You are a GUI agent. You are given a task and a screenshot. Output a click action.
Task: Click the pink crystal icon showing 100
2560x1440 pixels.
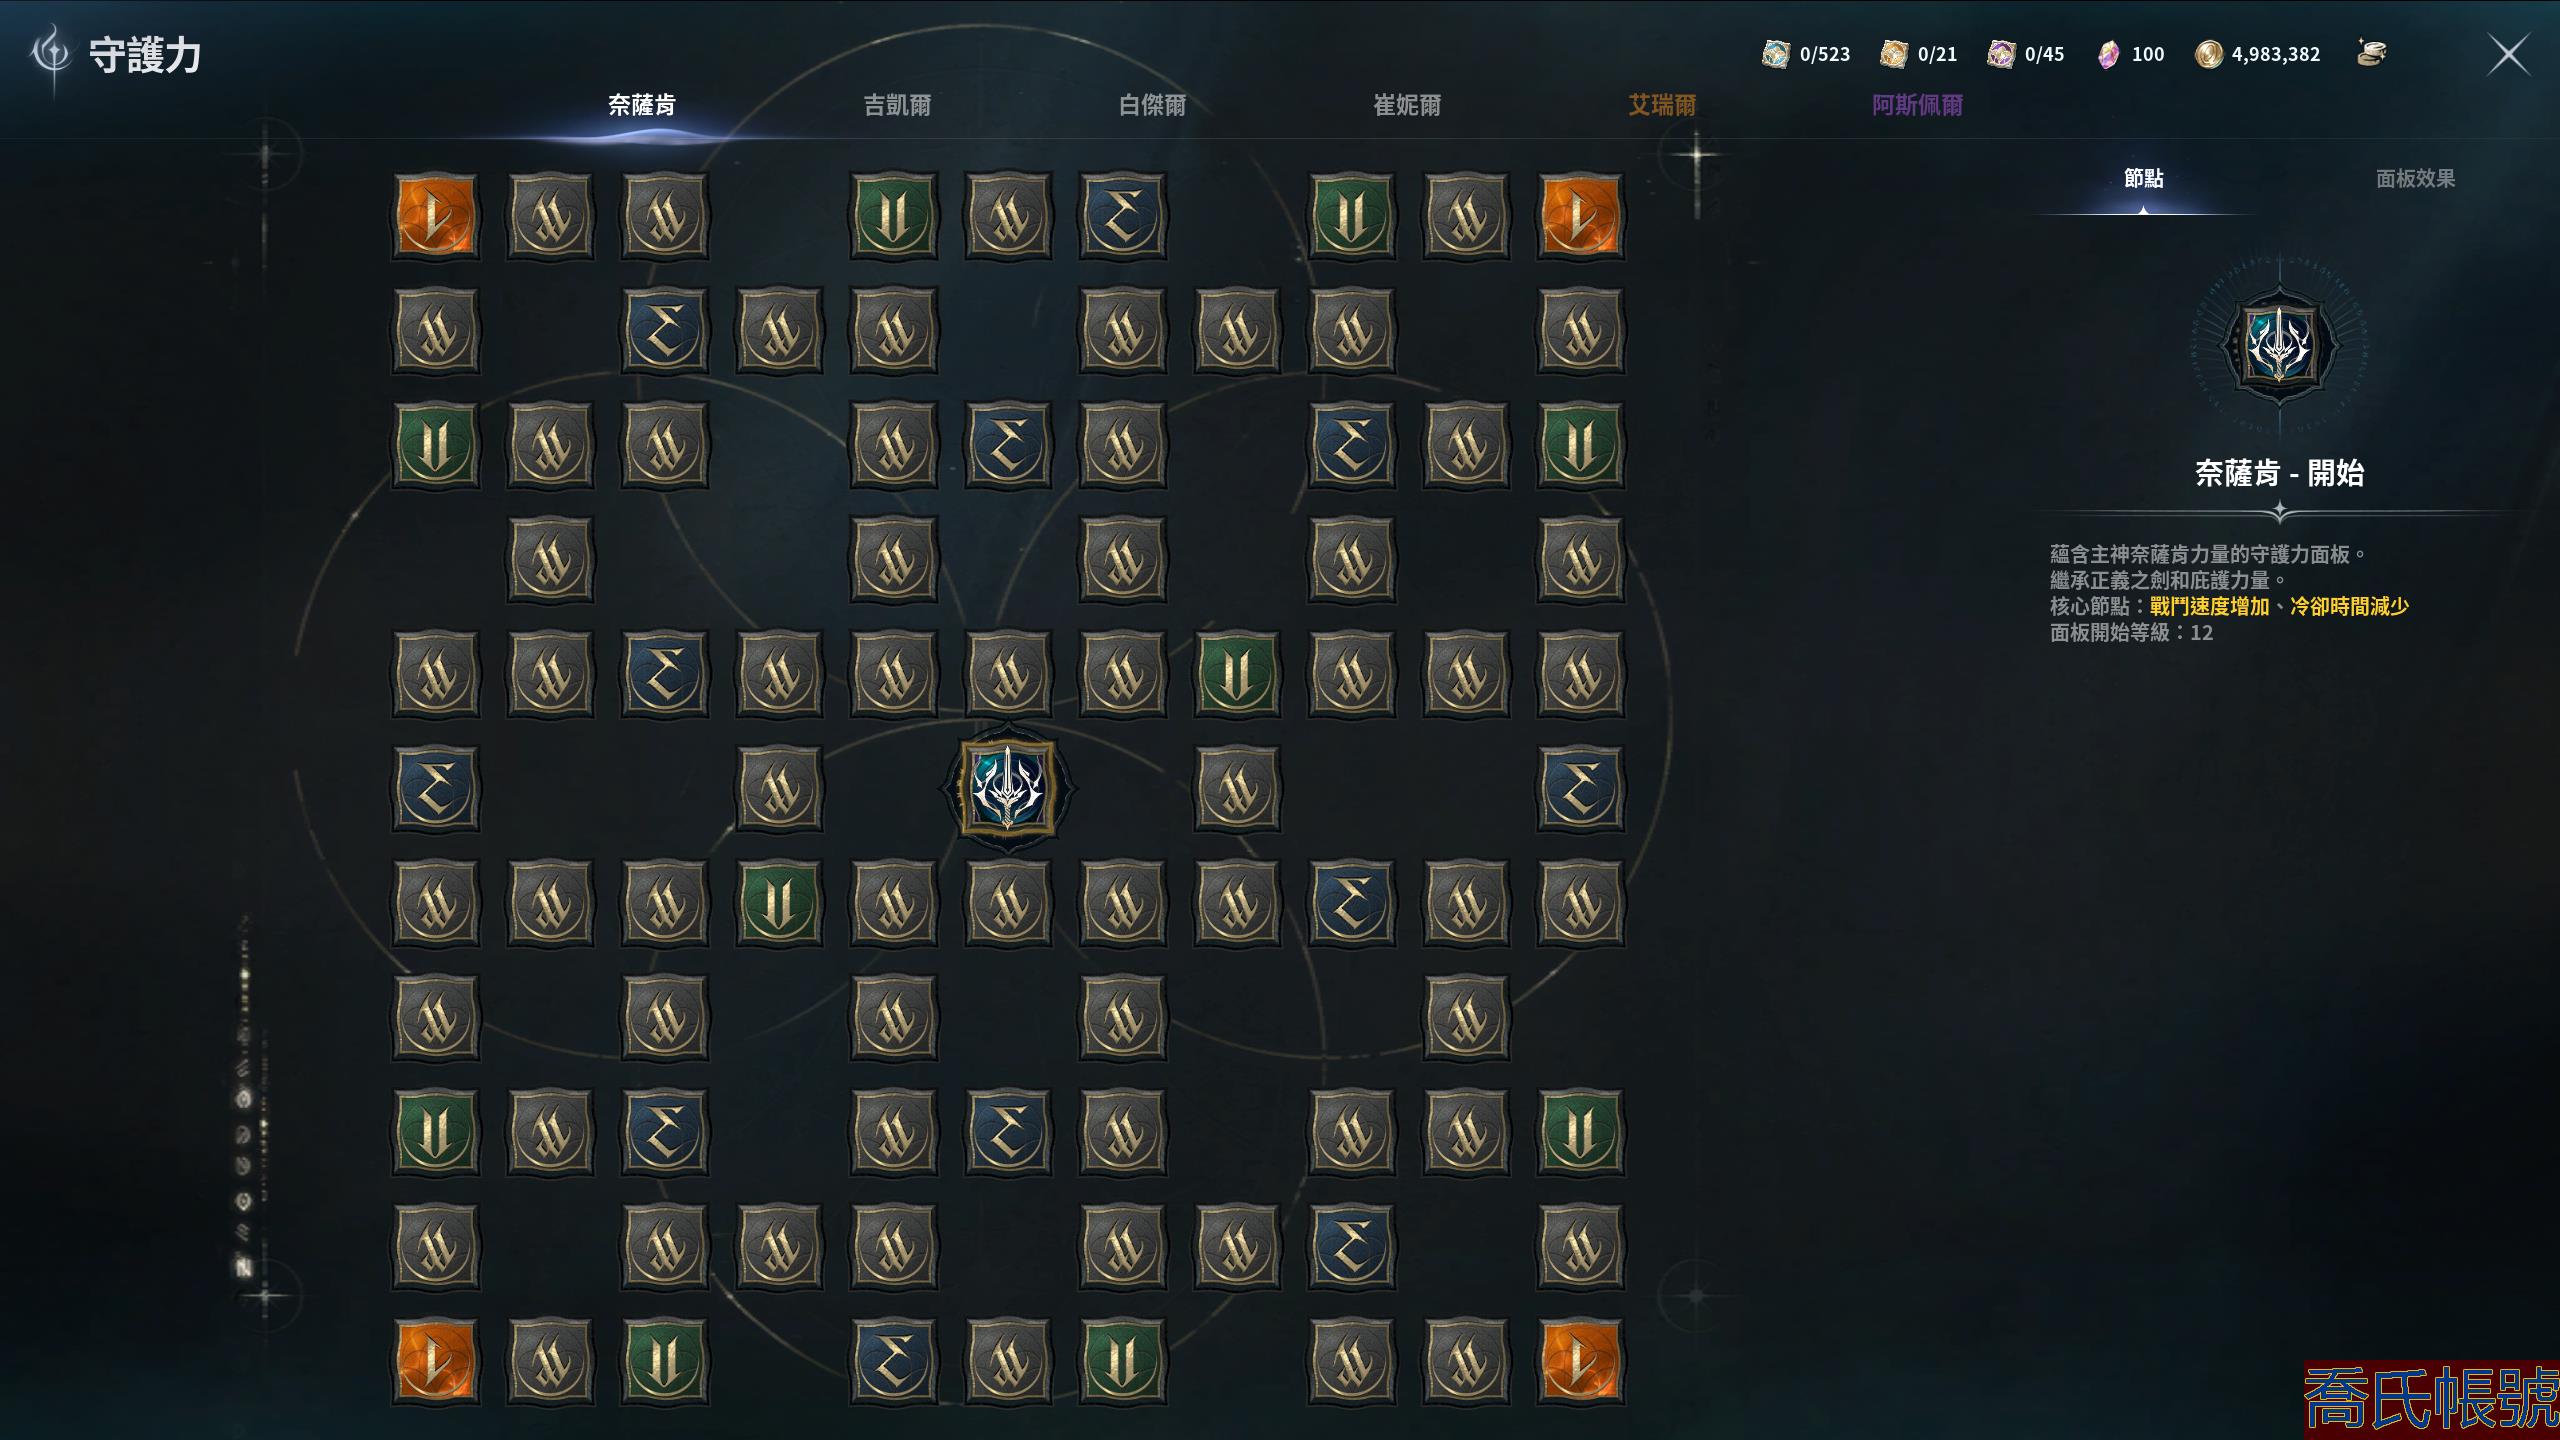(x=2108, y=54)
